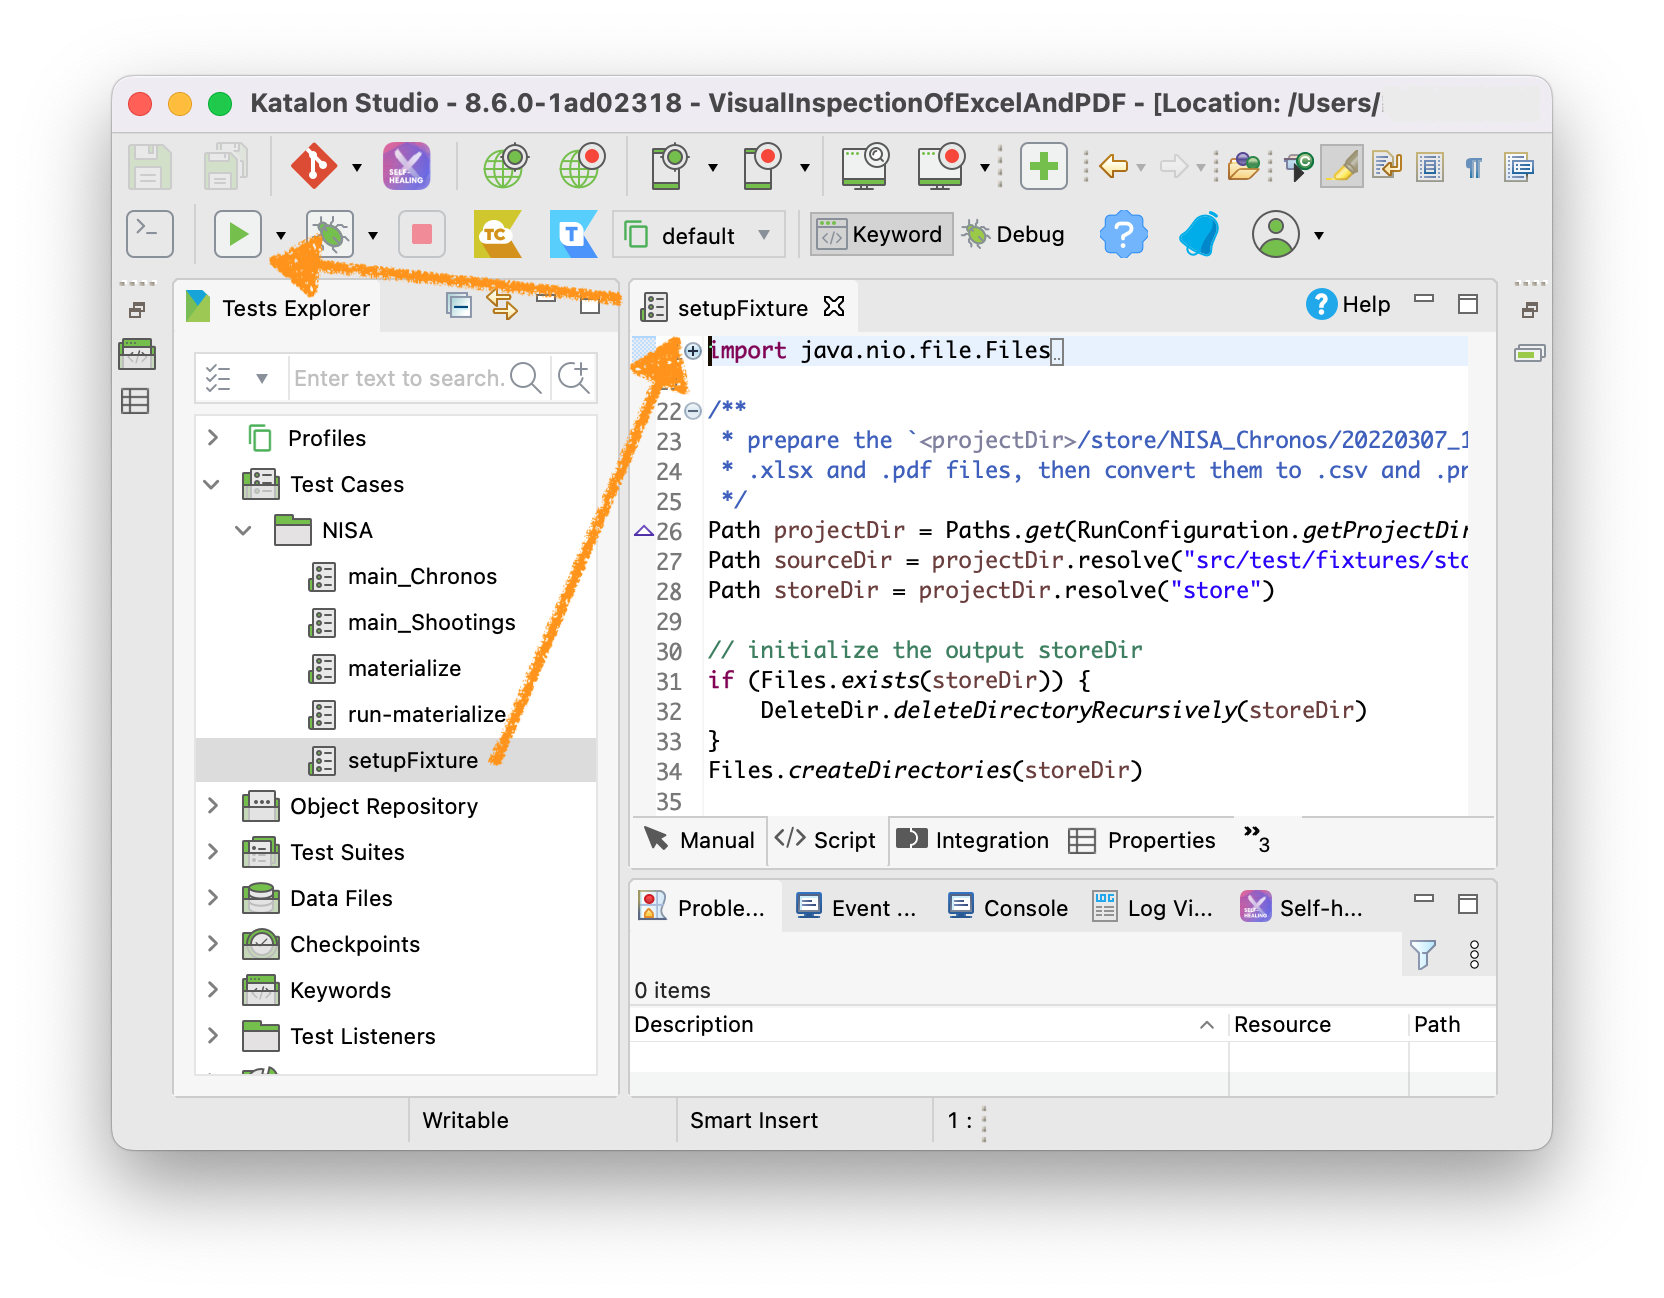Open the Console tab
The height and width of the screenshot is (1298, 1664).
point(1008,907)
